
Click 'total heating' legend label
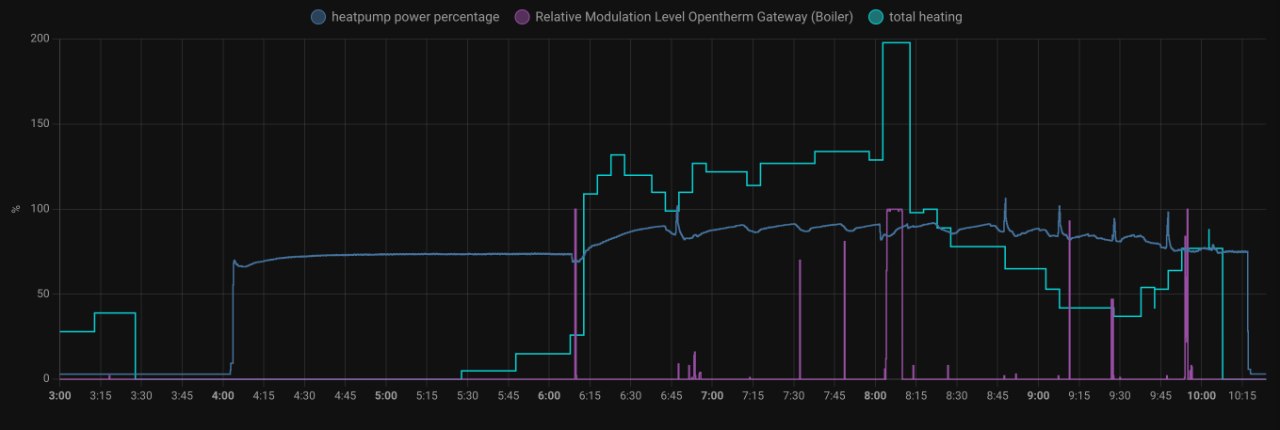(x=926, y=17)
